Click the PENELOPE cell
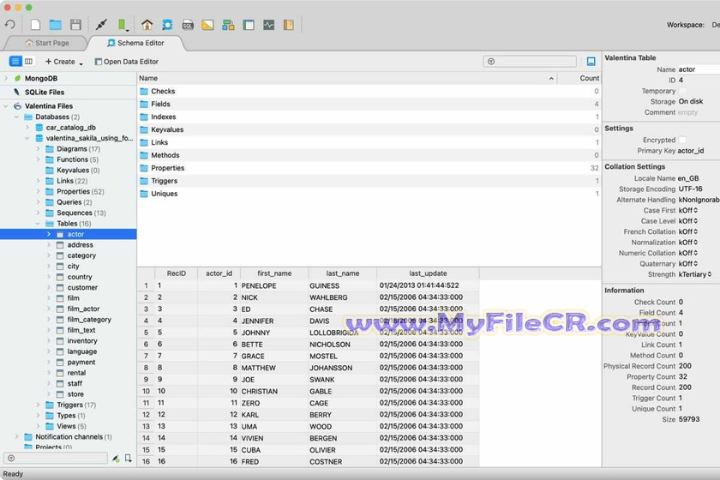720x480 pixels. (x=274, y=286)
